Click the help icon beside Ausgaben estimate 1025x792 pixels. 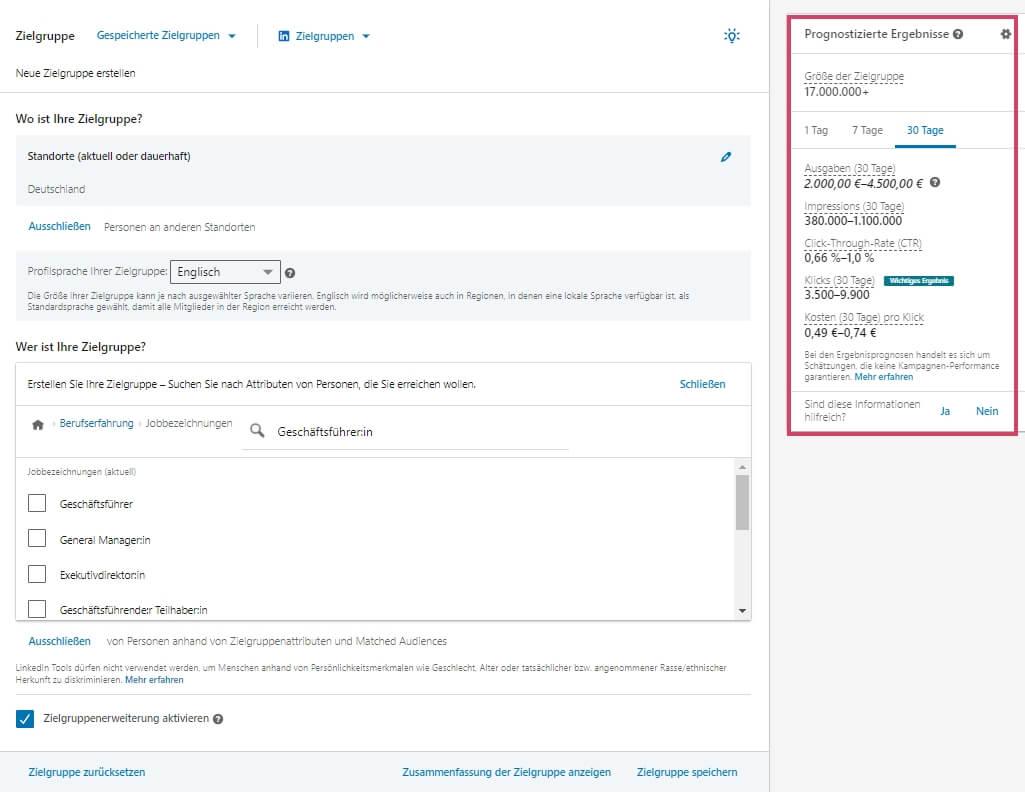coord(934,182)
